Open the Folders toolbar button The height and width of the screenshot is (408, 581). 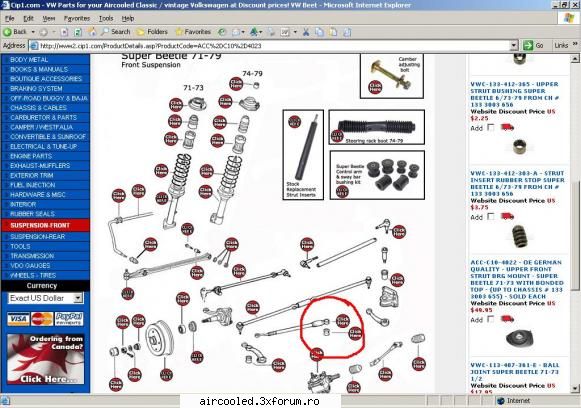click(152, 32)
